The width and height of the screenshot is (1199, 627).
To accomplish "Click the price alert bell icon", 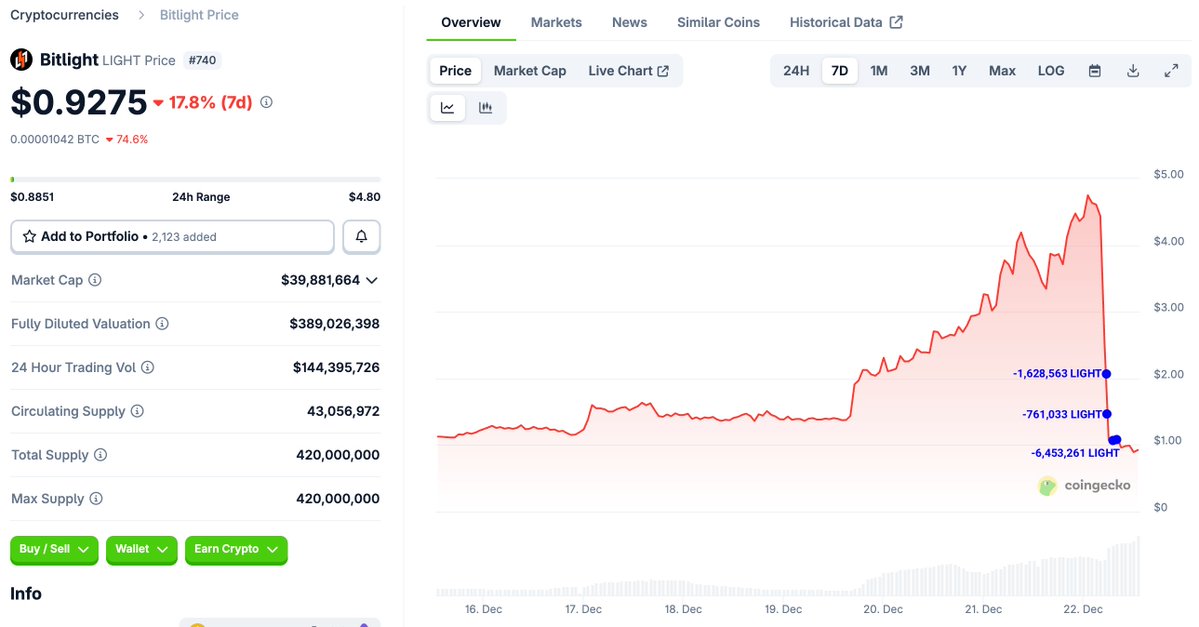I will click(x=362, y=237).
